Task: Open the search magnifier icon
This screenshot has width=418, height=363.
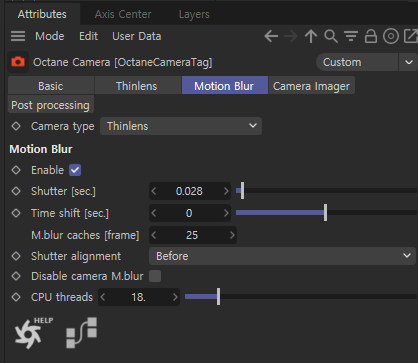Action: (x=331, y=36)
